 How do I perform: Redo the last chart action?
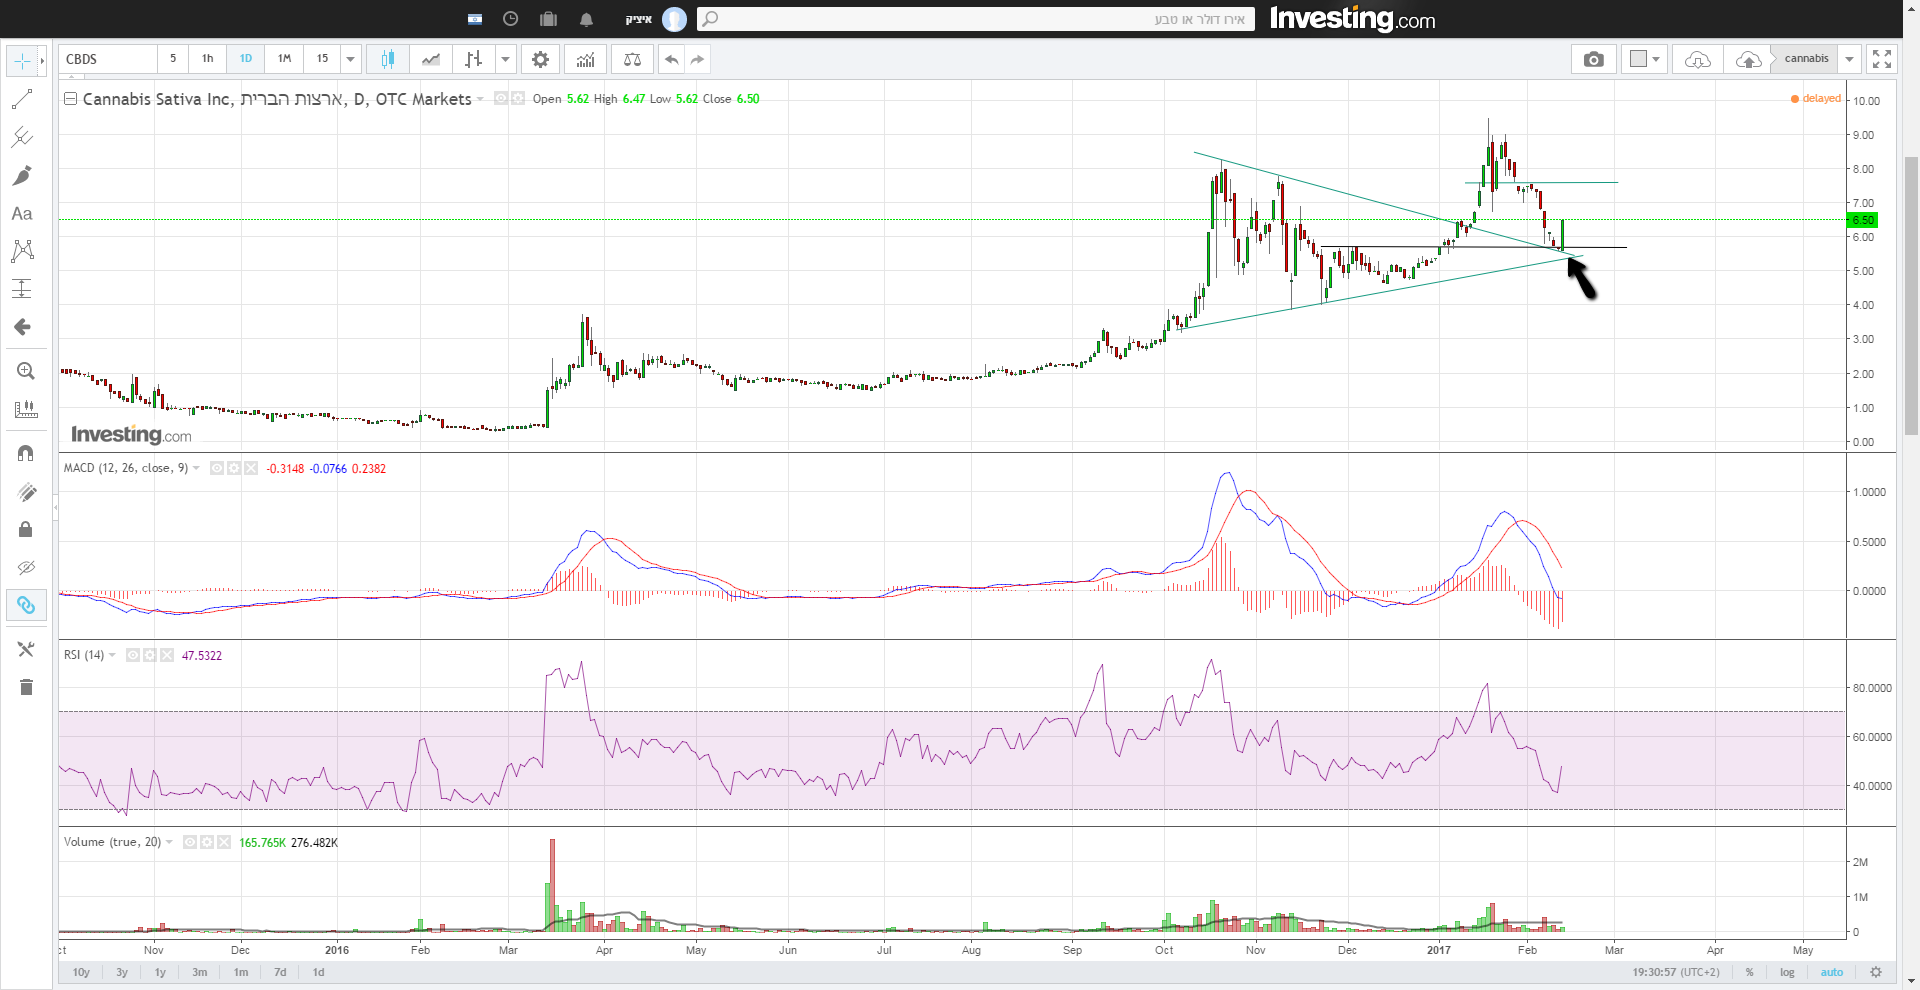698,59
